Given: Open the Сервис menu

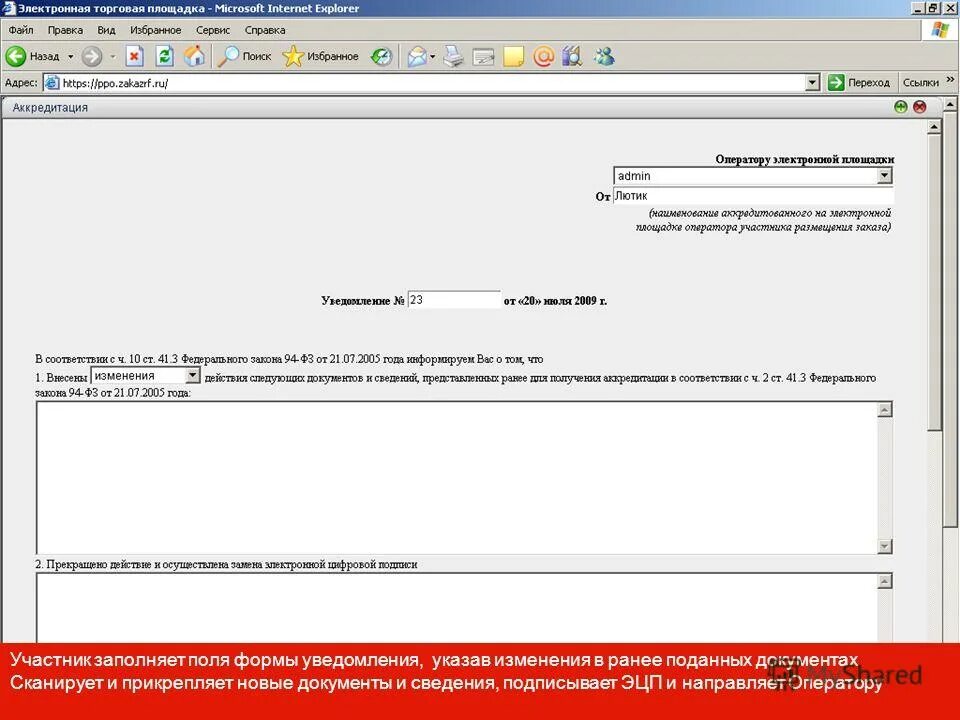Looking at the screenshot, I should [212, 30].
